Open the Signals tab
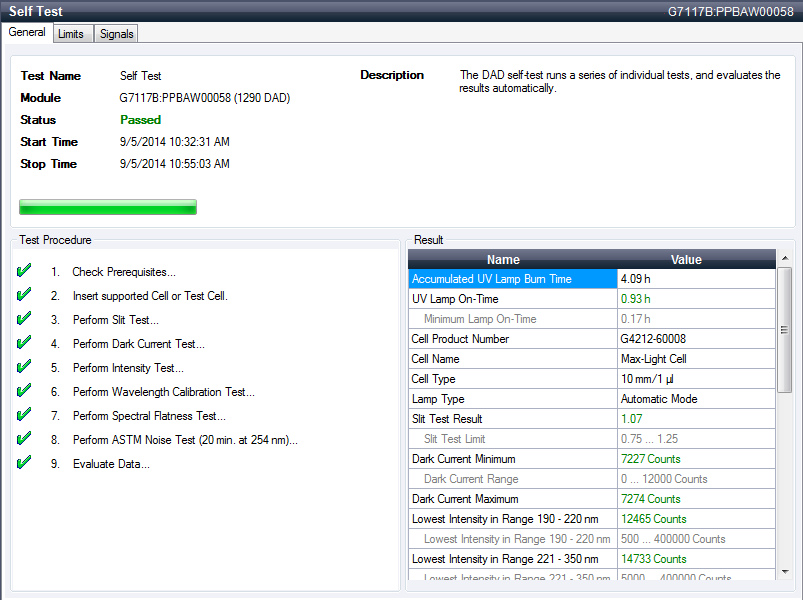803x600 pixels. [116, 33]
